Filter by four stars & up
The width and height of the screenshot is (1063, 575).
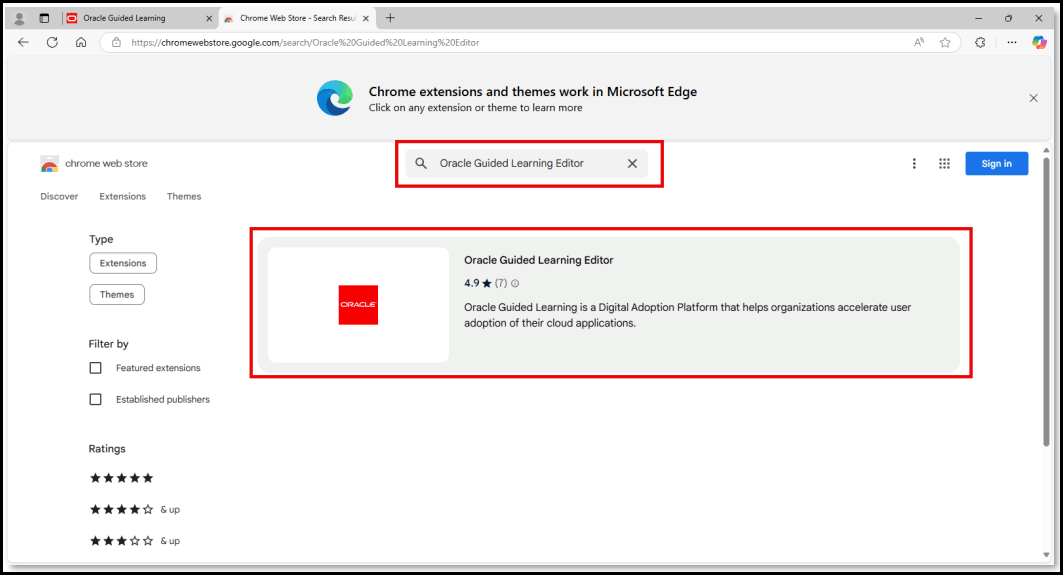click(x=135, y=509)
